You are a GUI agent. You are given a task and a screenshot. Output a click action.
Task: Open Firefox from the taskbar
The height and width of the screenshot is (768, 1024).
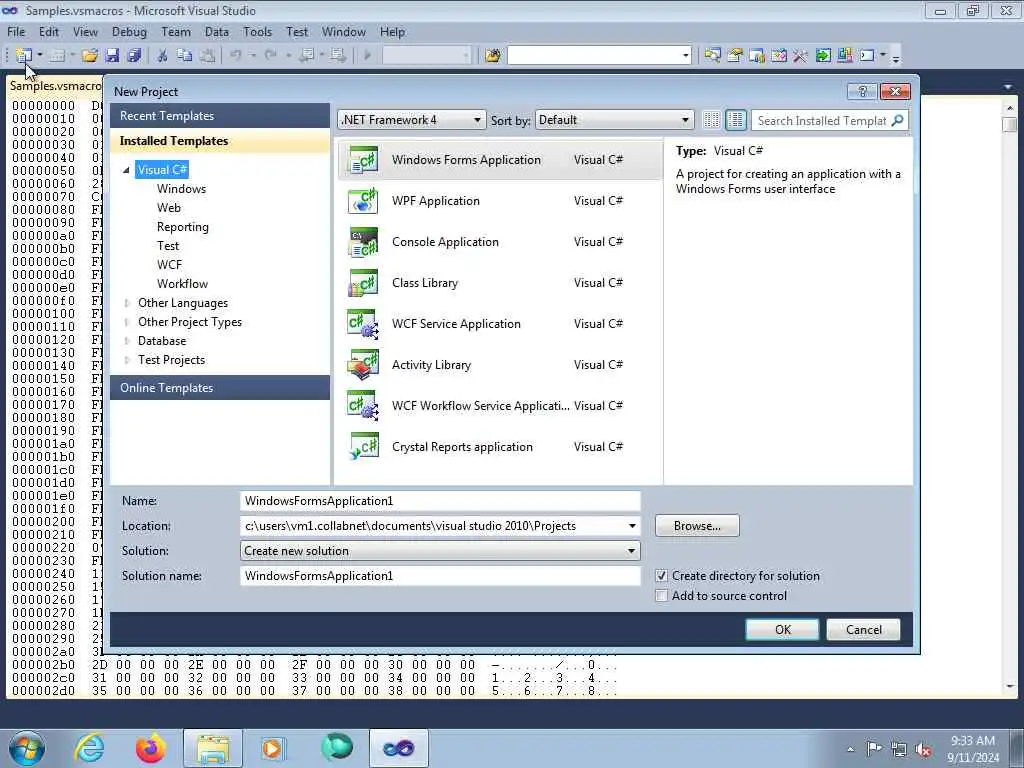[150, 748]
